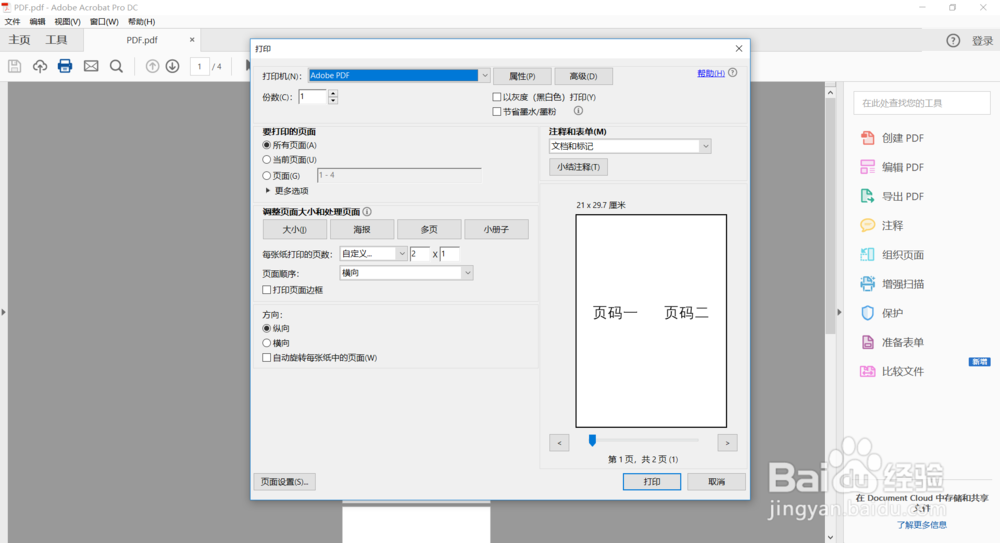1000x543 pixels.
Task: Open the 注释 comment tool
Action: pos(882,225)
